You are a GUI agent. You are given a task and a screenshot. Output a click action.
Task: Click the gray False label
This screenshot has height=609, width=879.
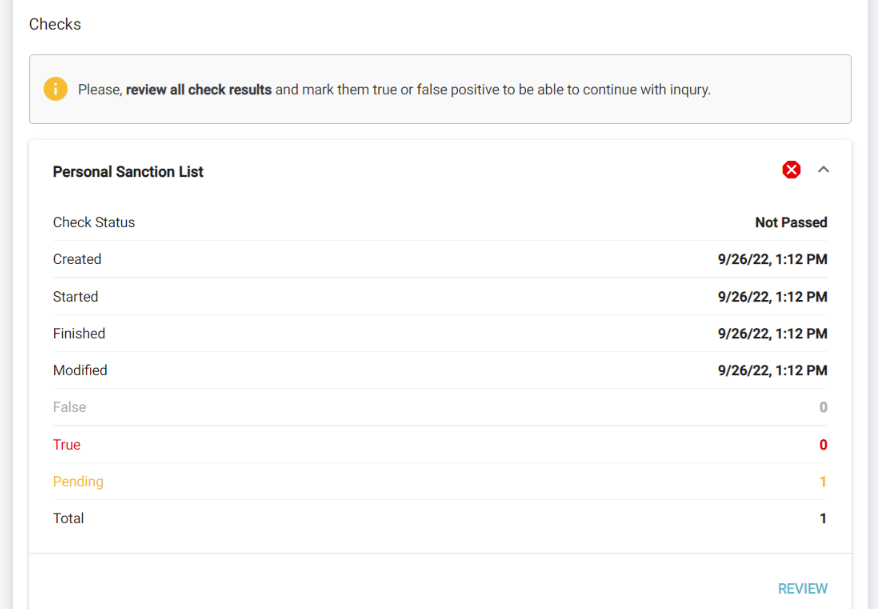[x=70, y=408]
